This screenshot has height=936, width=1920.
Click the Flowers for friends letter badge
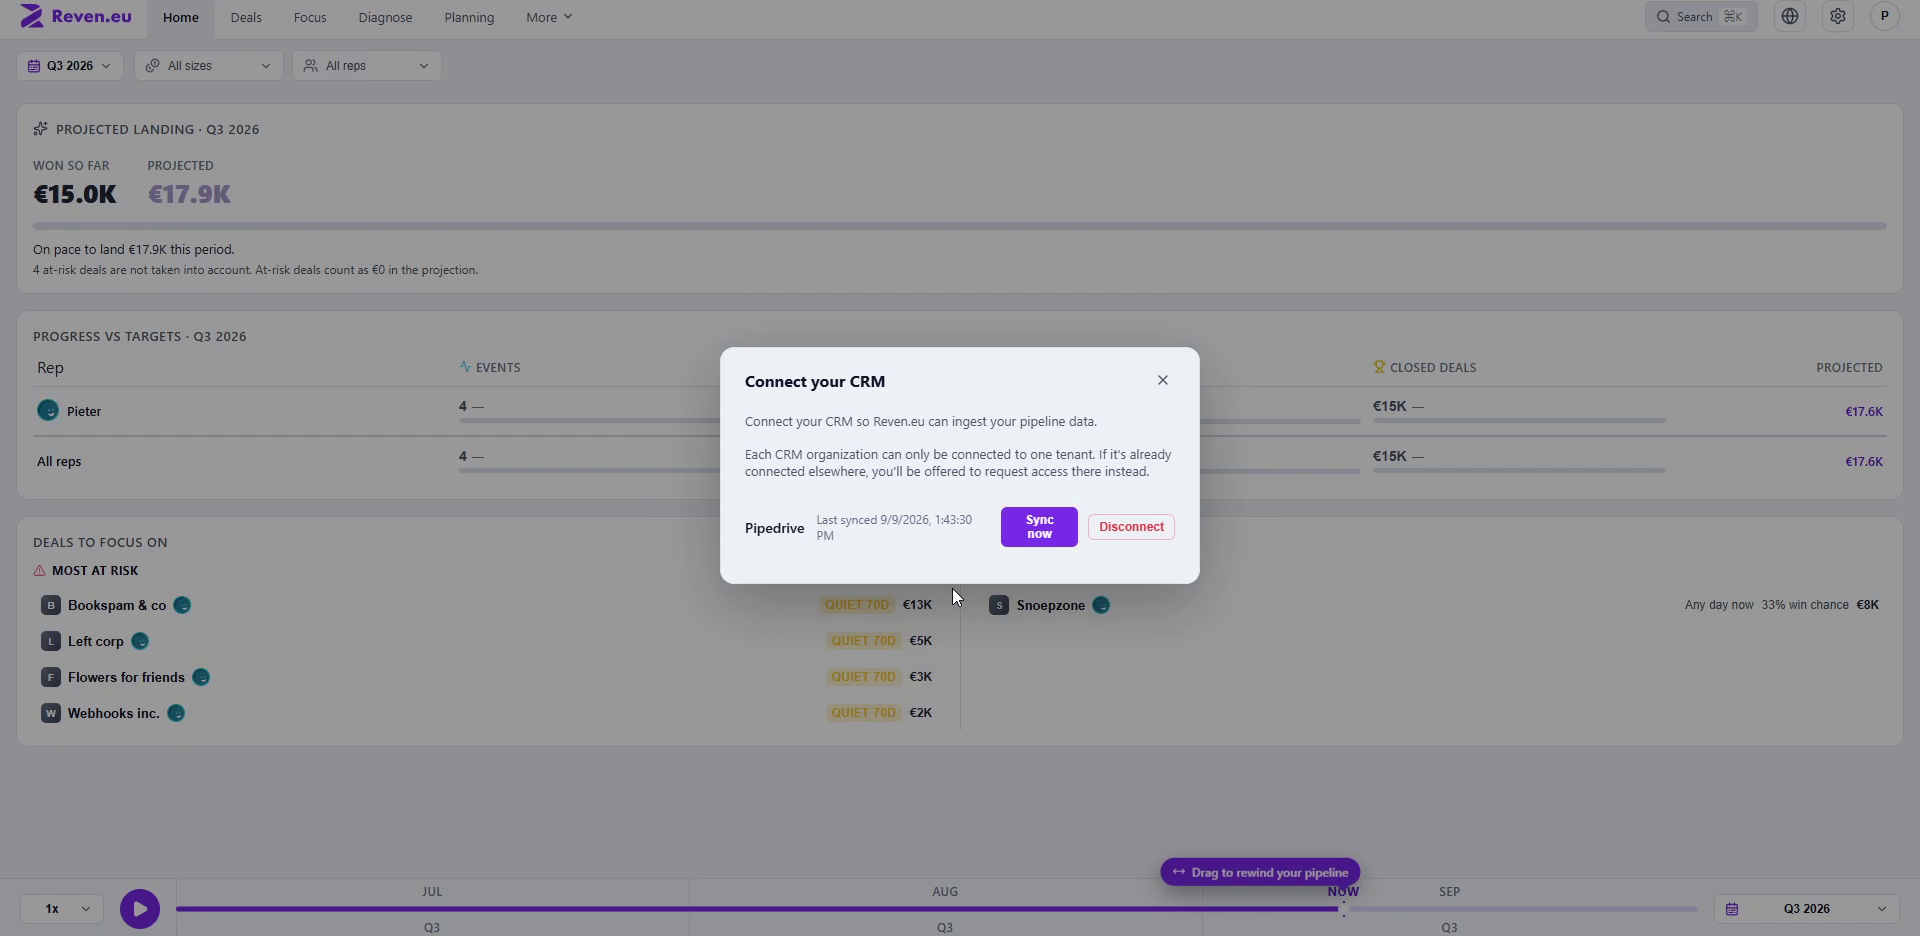51,677
